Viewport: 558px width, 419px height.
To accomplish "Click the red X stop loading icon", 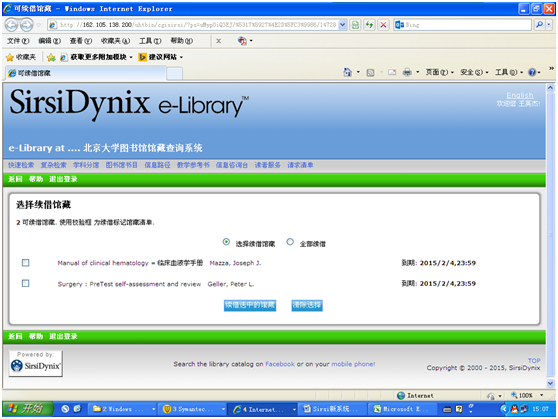I will point(383,25).
